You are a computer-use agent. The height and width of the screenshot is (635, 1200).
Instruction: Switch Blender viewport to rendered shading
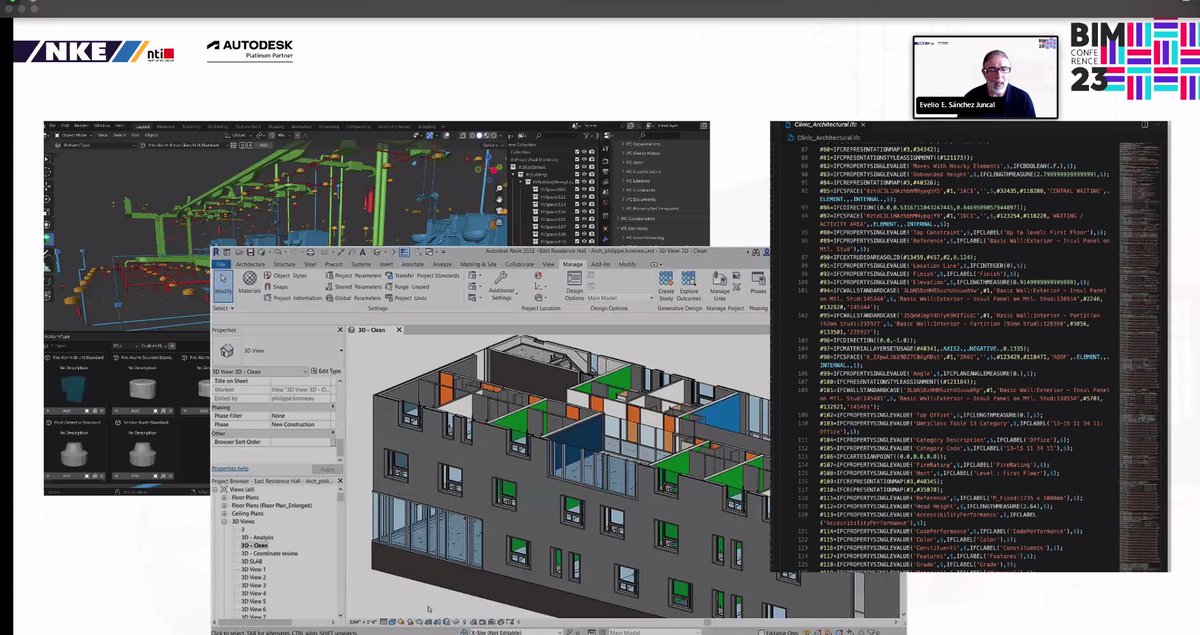click(494, 135)
